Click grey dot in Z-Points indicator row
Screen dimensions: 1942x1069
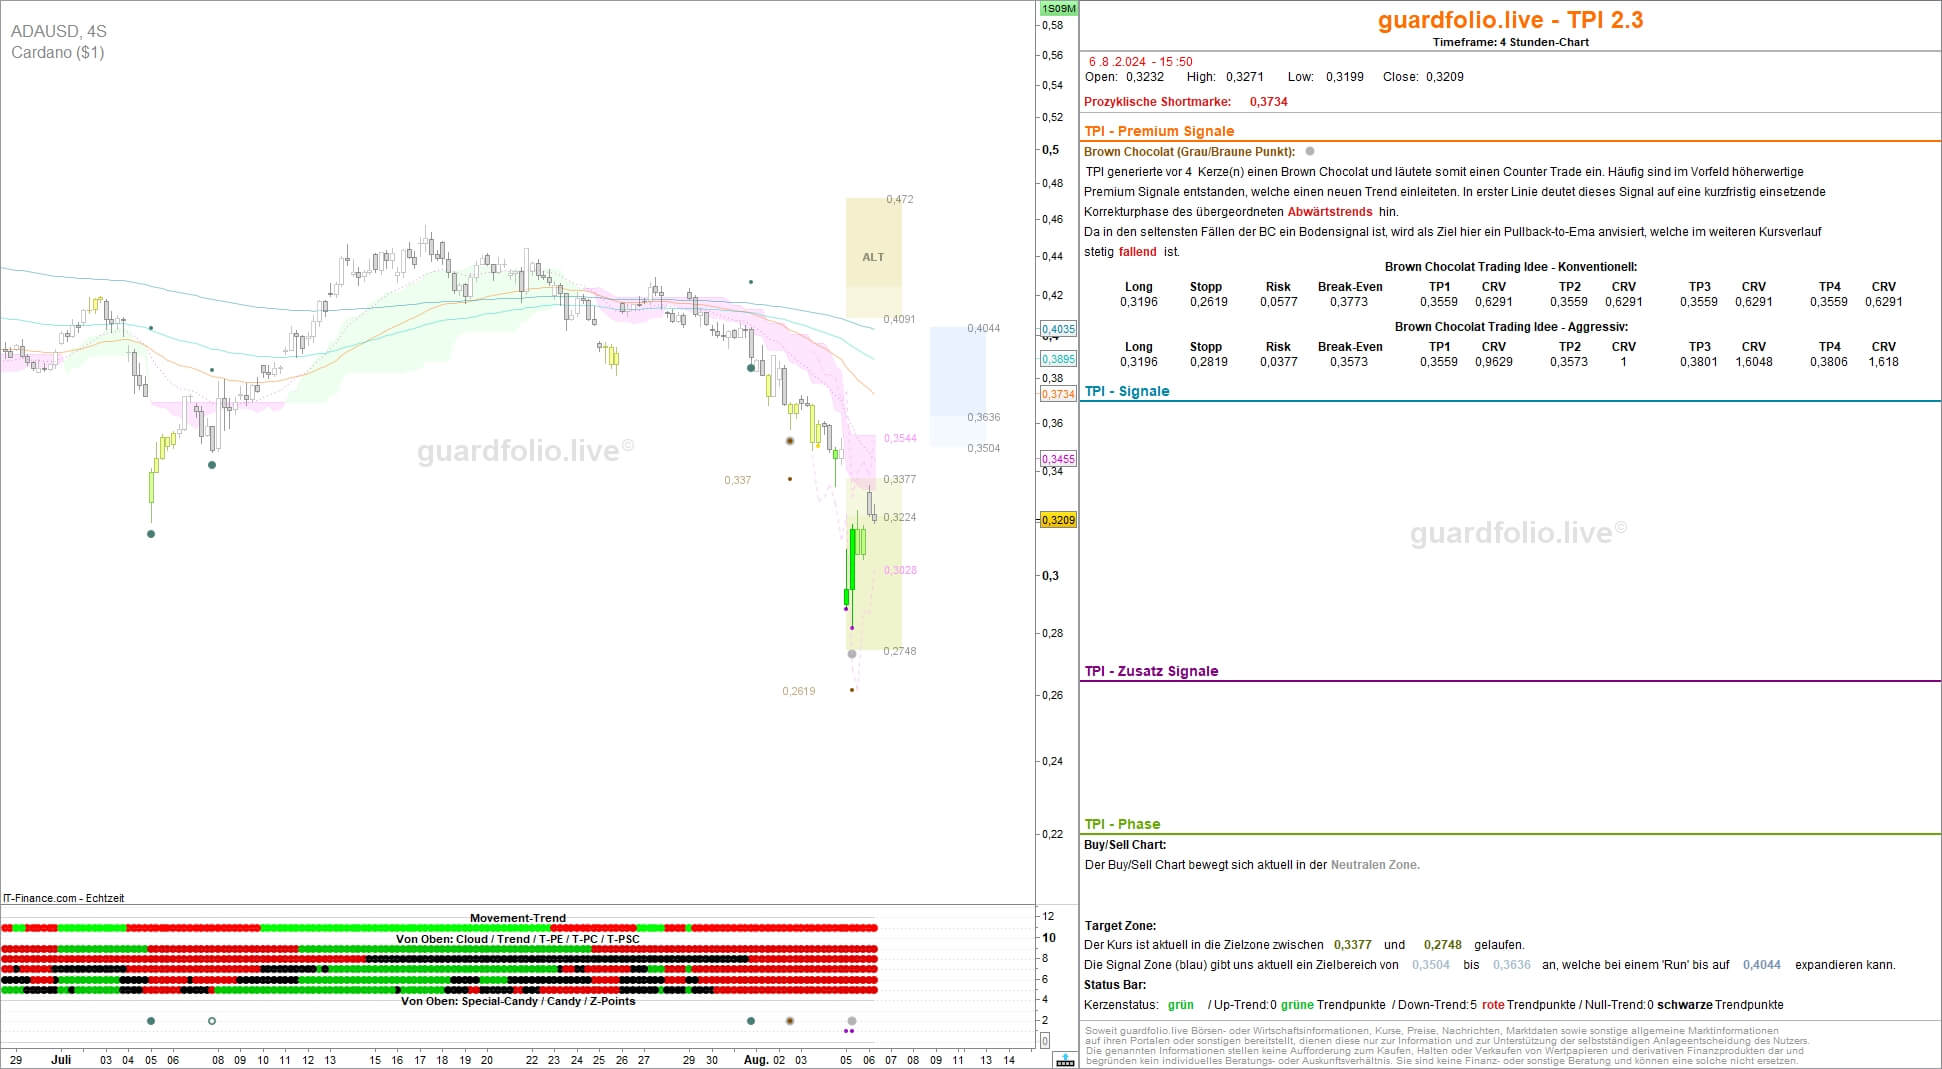pos(852,1021)
